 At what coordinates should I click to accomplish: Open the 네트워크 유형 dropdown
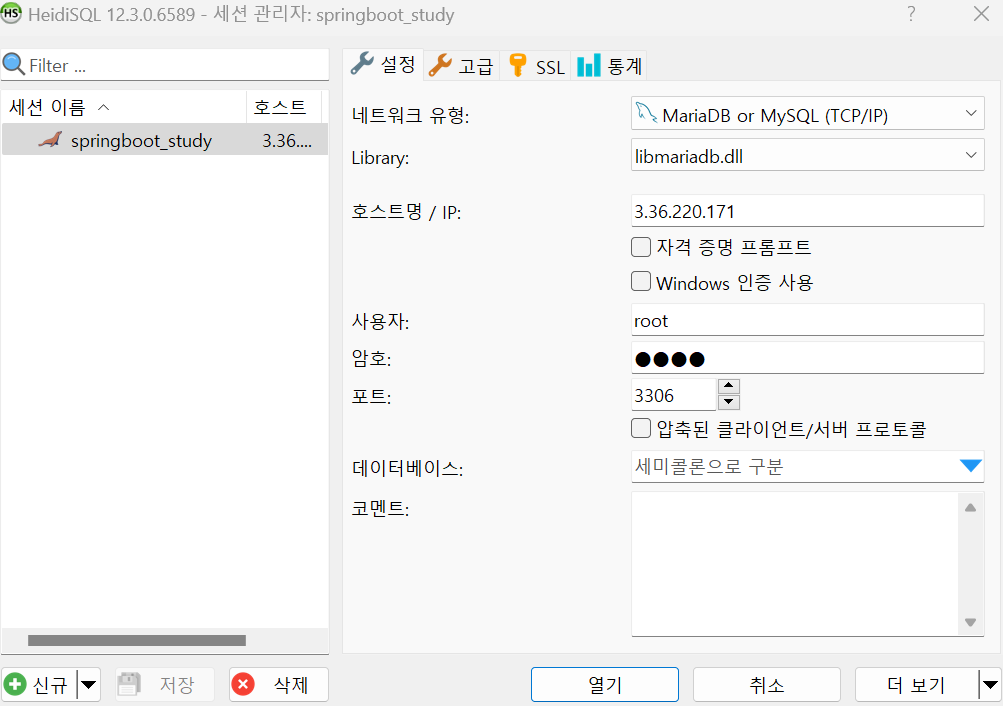(970, 113)
